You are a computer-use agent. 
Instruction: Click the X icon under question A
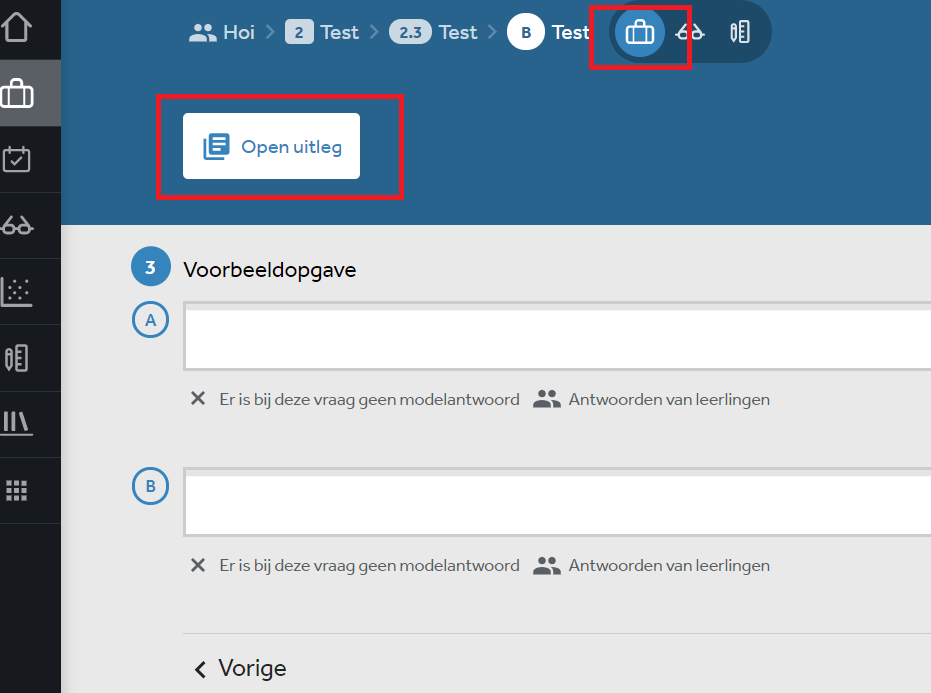(x=198, y=398)
